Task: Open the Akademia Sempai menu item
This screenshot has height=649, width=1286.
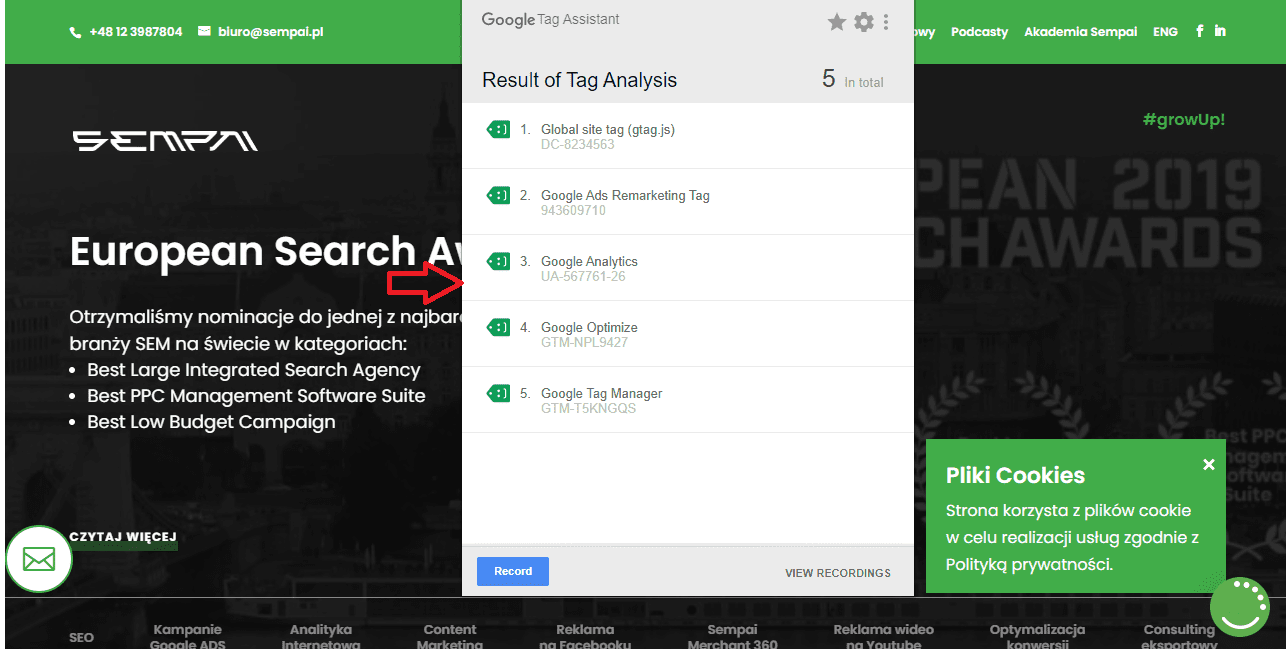Action: tap(1080, 32)
